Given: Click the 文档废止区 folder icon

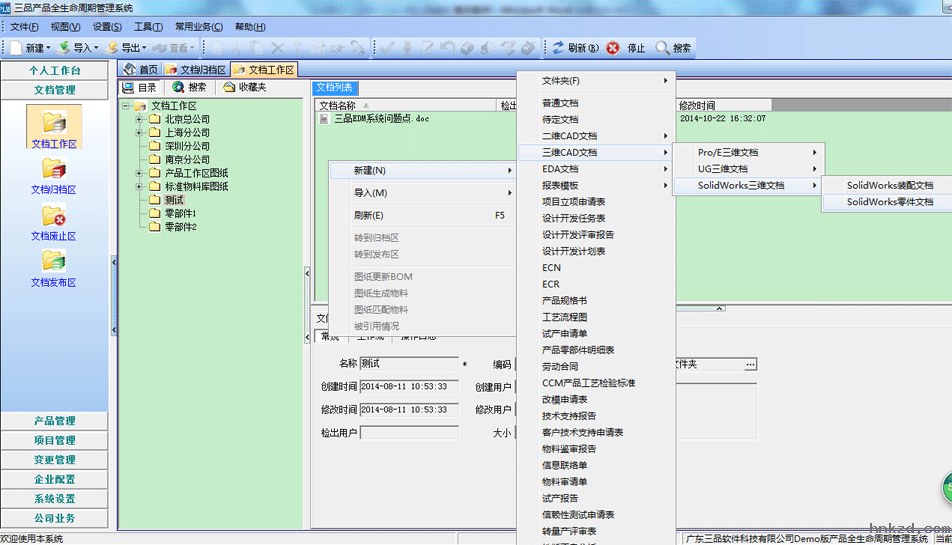Looking at the screenshot, I should click(54, 216).
